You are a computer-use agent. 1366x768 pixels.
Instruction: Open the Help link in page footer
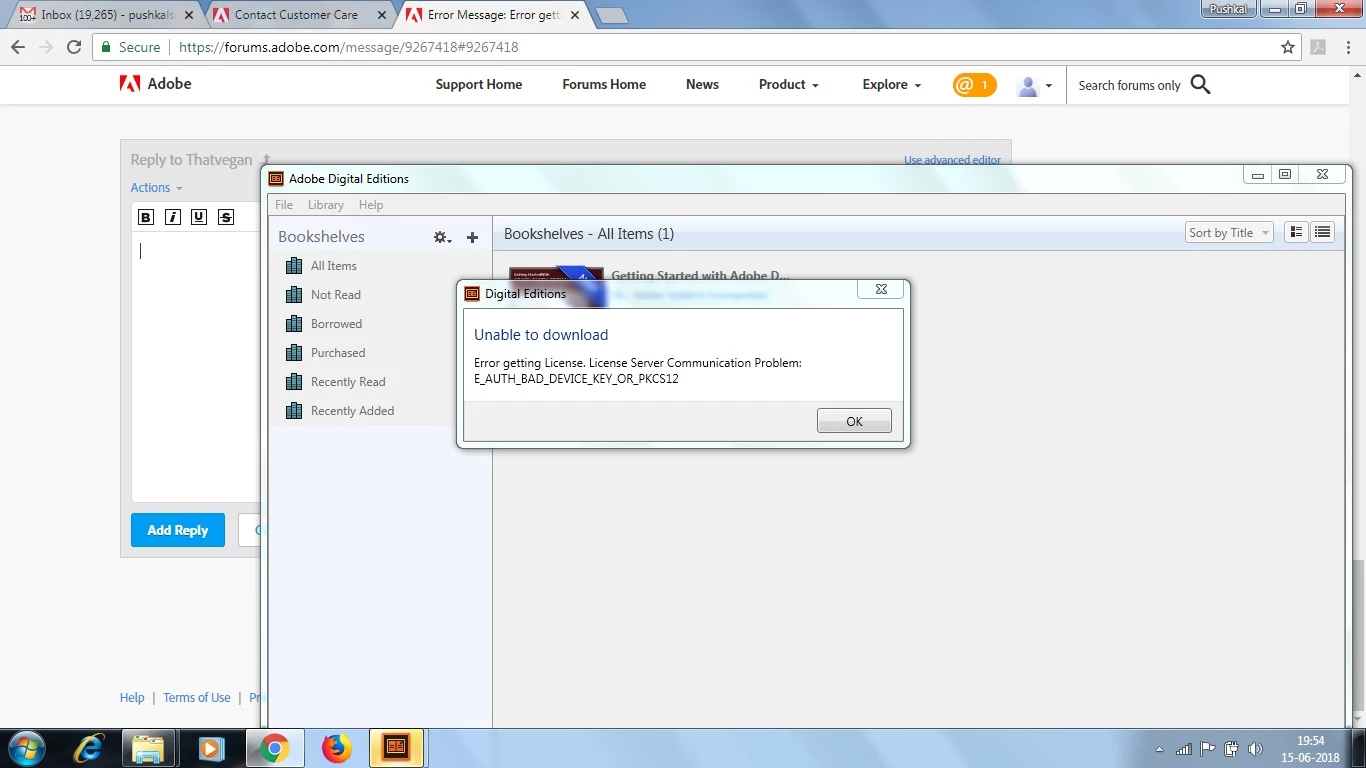pos(132,698)
